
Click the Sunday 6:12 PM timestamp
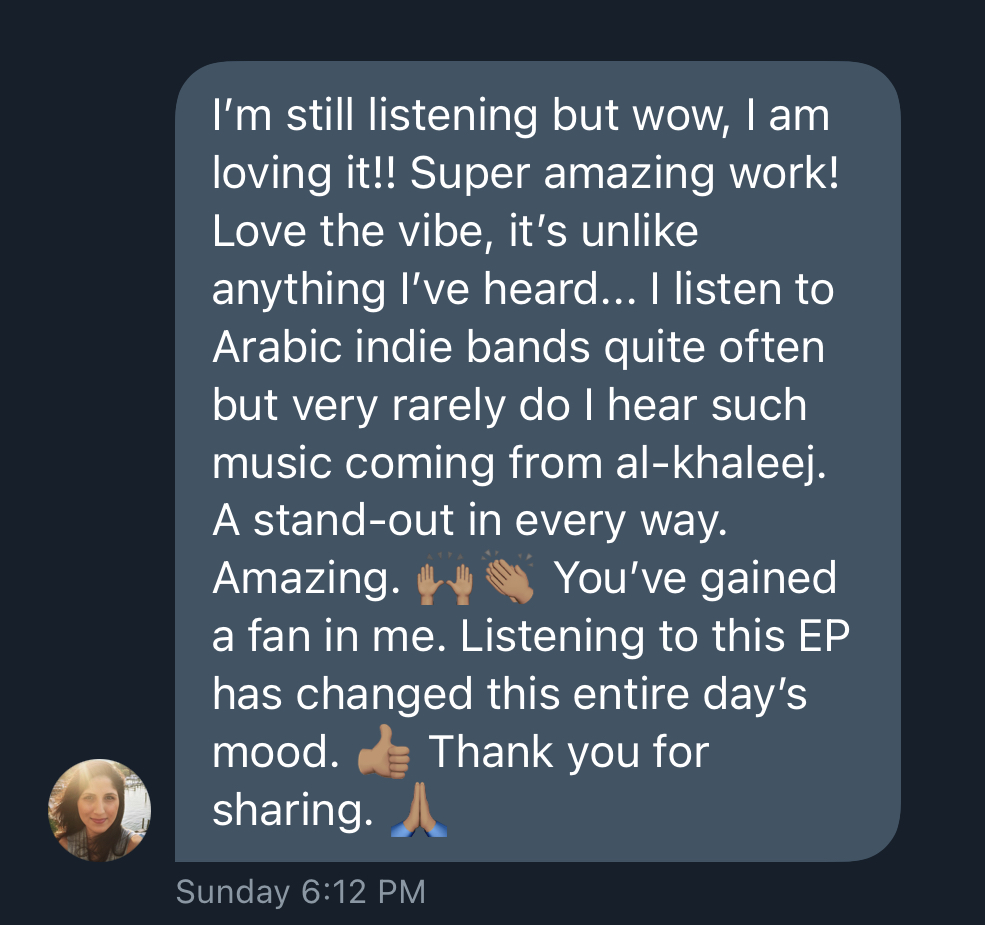tap(301, 892)
